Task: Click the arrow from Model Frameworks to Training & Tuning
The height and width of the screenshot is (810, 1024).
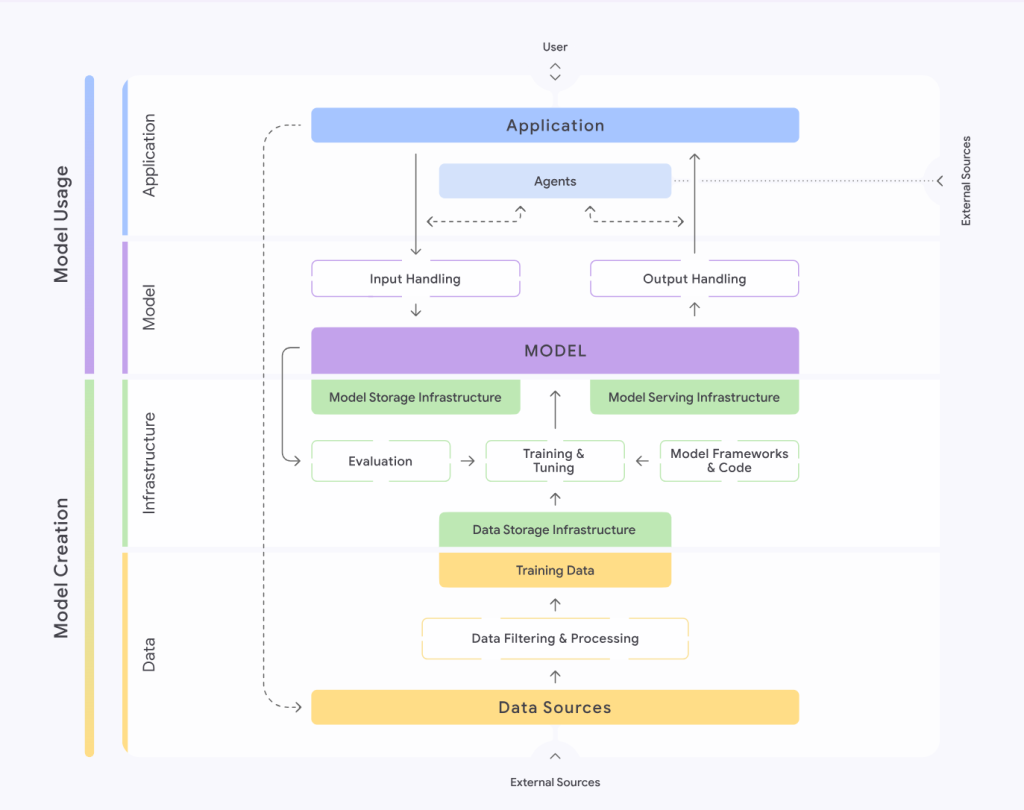Action: click(642, 461)
